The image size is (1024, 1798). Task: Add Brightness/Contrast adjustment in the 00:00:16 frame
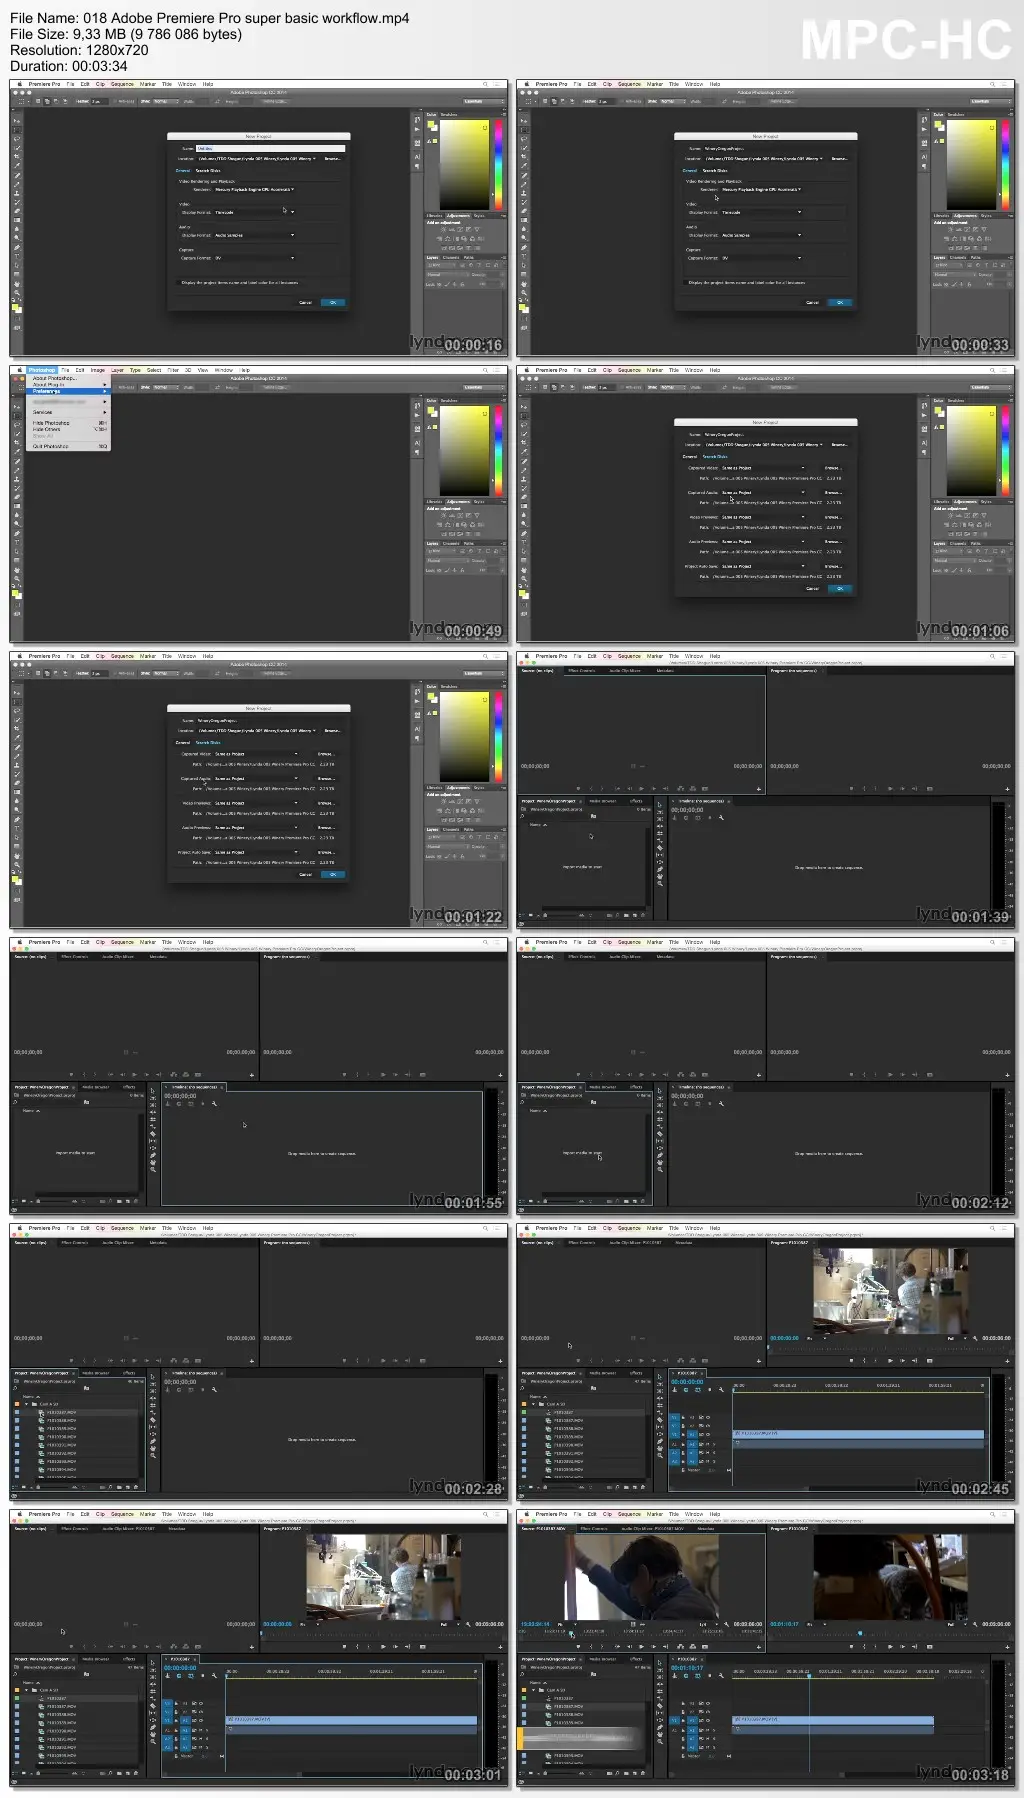point(444,229)
